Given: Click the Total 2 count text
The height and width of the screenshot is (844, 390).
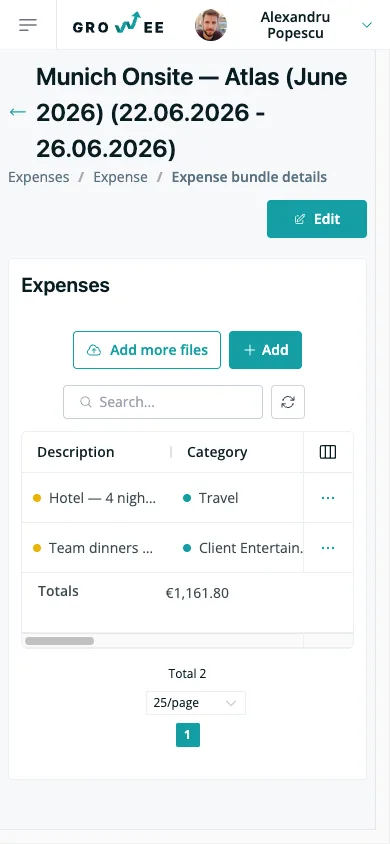Looking at the screenshot, I should pyautogui.click(x=187, y=673).
